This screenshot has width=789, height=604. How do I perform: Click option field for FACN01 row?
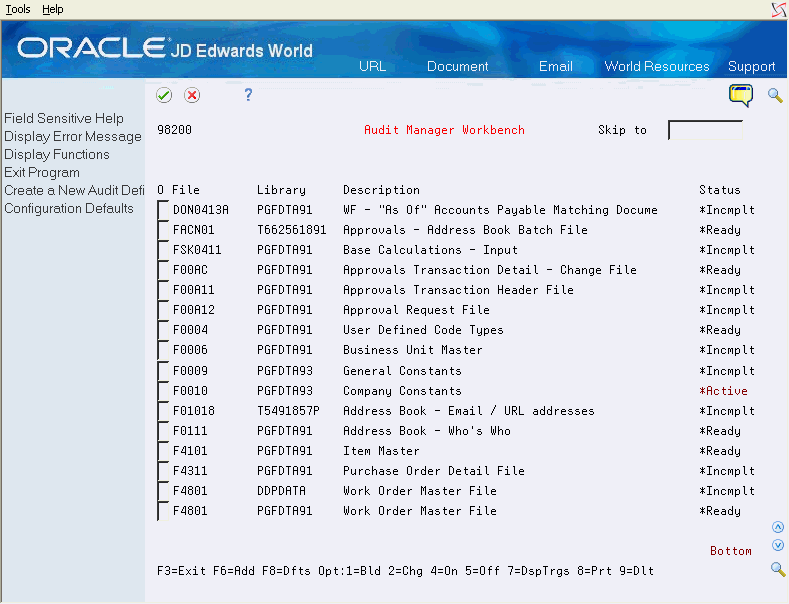point(163,230)
